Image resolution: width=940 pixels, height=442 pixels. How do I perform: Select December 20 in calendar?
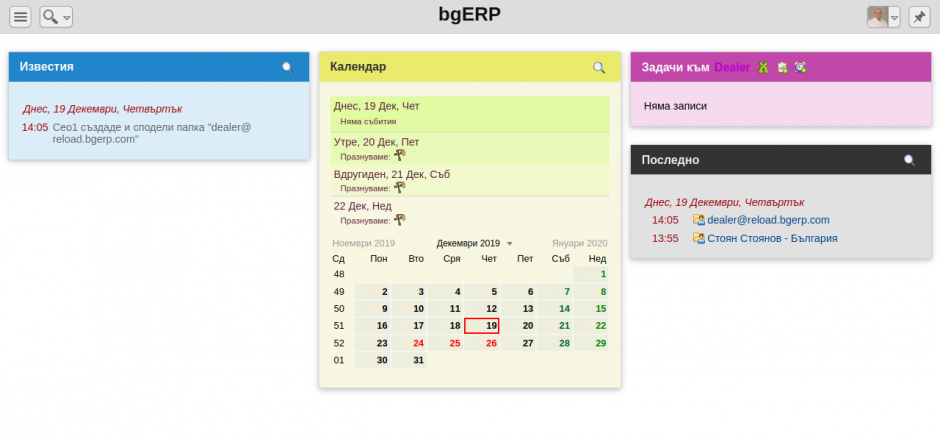pyautogui.click(x=518, y=326)
